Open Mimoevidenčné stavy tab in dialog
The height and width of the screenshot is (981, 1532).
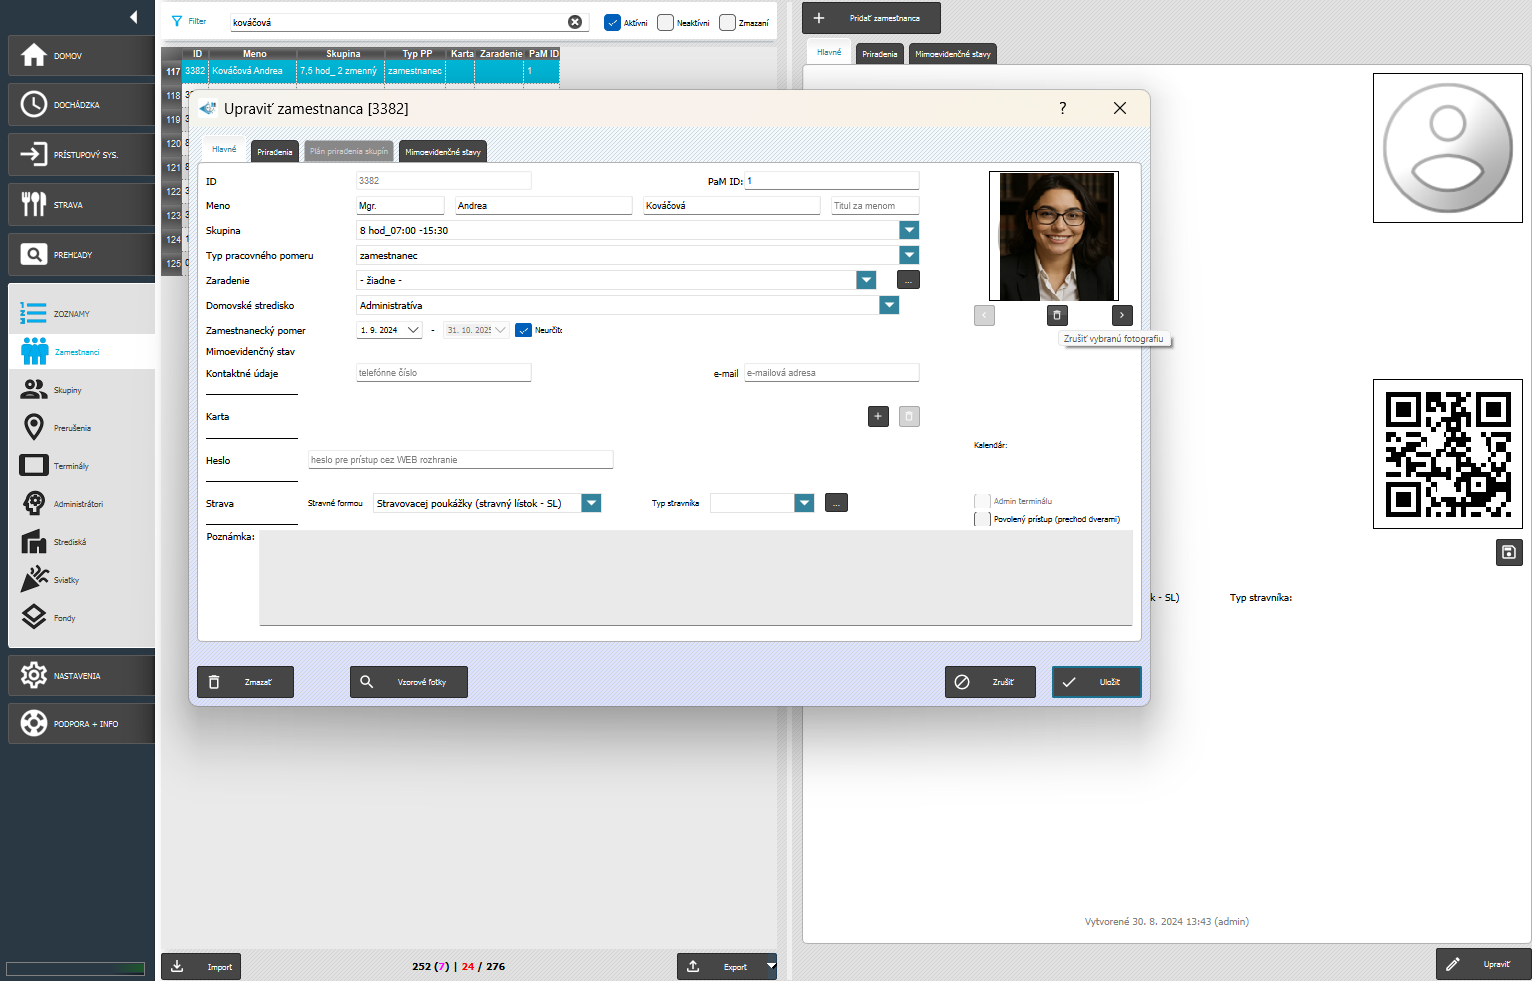pyautogui.click(x=442, y=152)
